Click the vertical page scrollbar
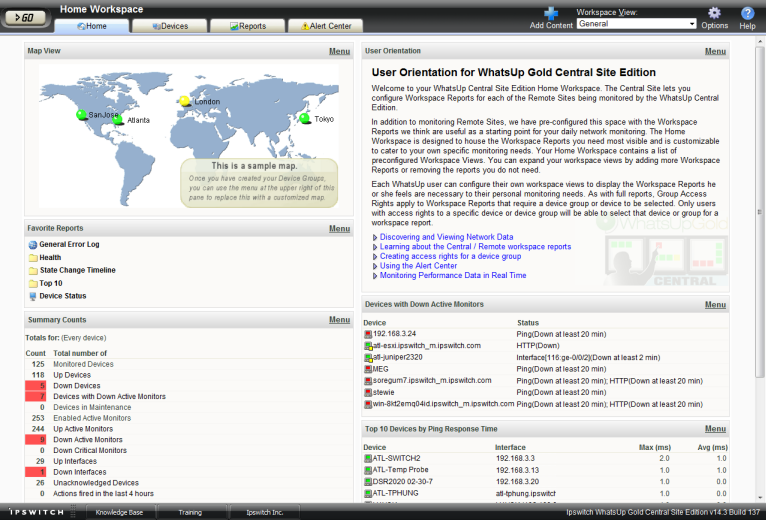The image size is (766, 520). [x=759, y=213]
